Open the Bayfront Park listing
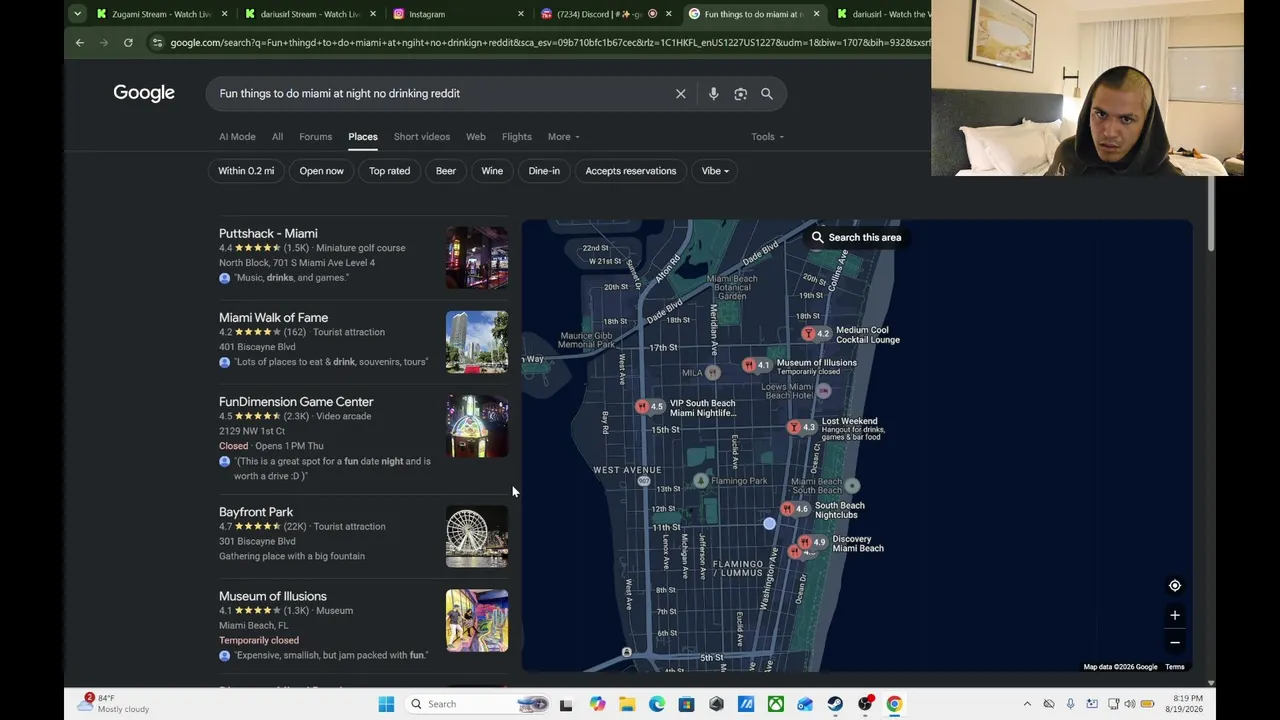The image size is (1280, 720). point(256,512)
